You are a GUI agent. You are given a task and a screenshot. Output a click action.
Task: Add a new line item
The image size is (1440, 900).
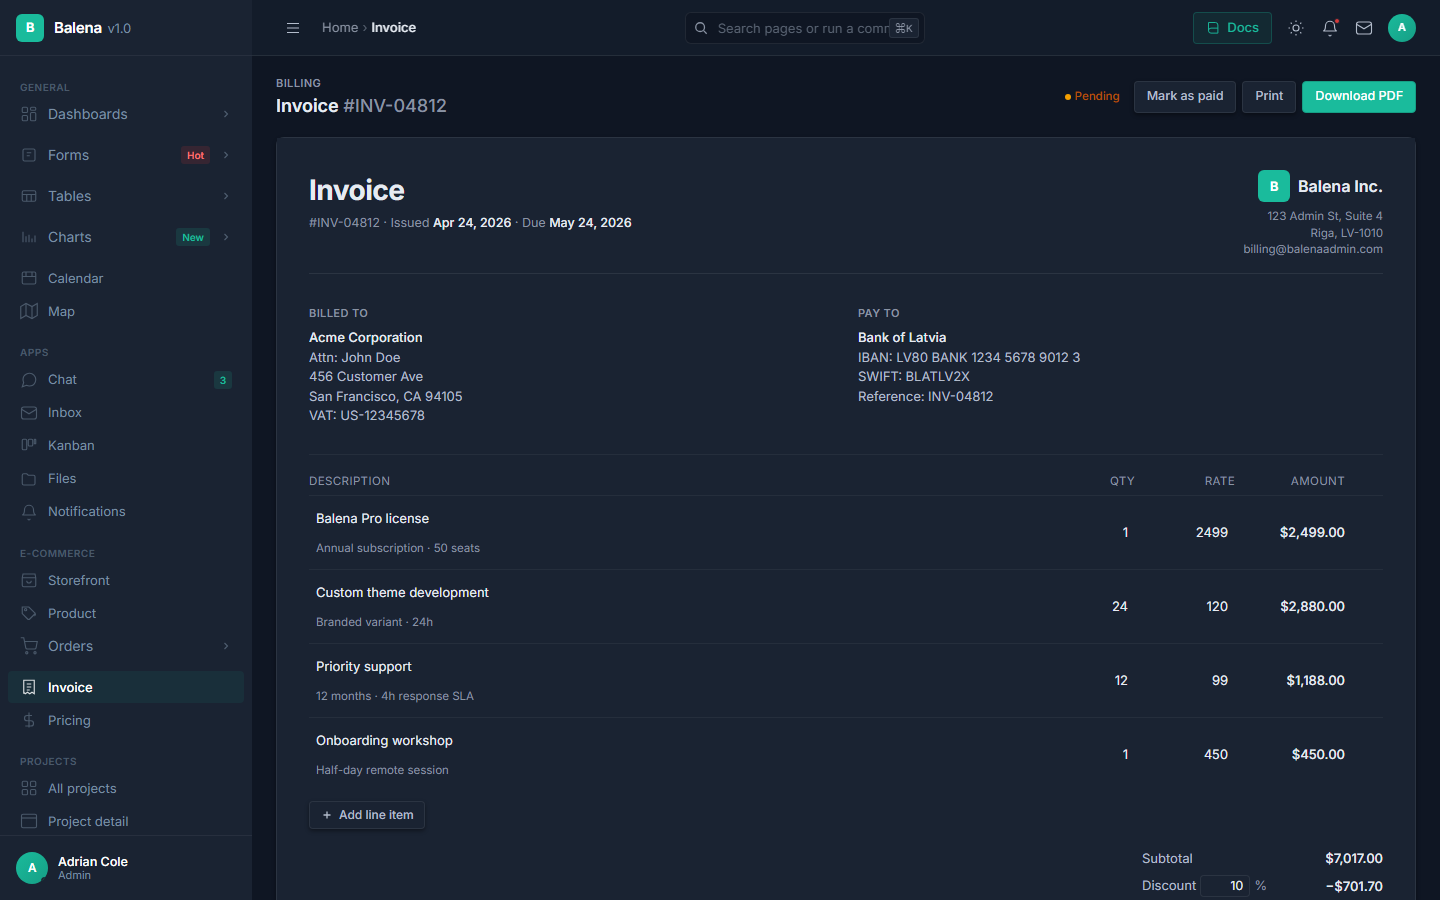click(367, 815)
